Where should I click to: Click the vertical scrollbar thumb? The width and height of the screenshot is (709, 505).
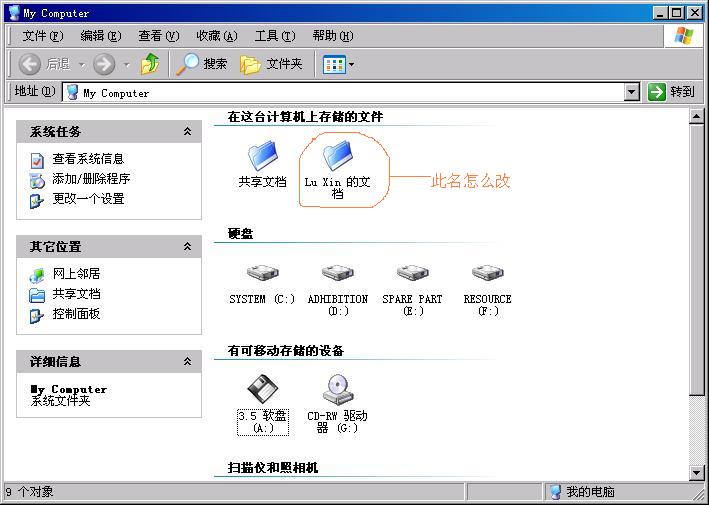696,260
